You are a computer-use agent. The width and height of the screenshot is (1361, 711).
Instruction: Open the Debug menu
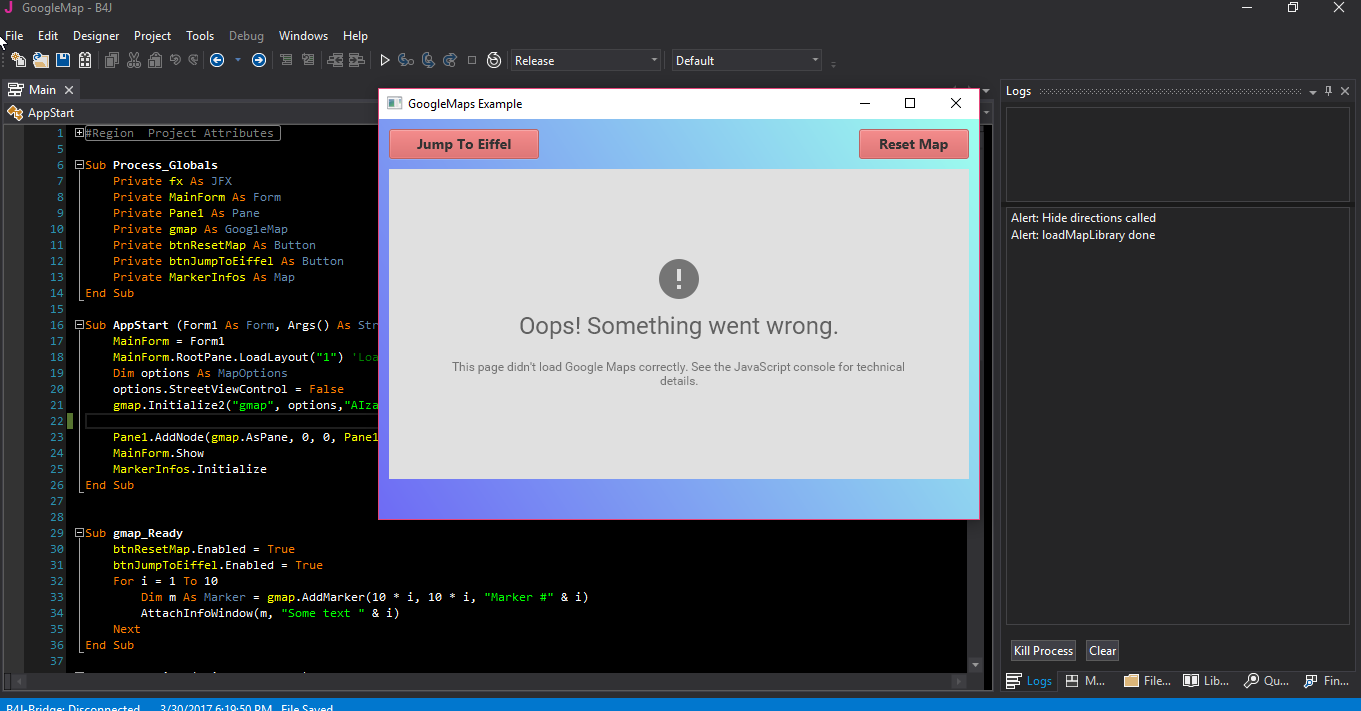tap(246, 35)
